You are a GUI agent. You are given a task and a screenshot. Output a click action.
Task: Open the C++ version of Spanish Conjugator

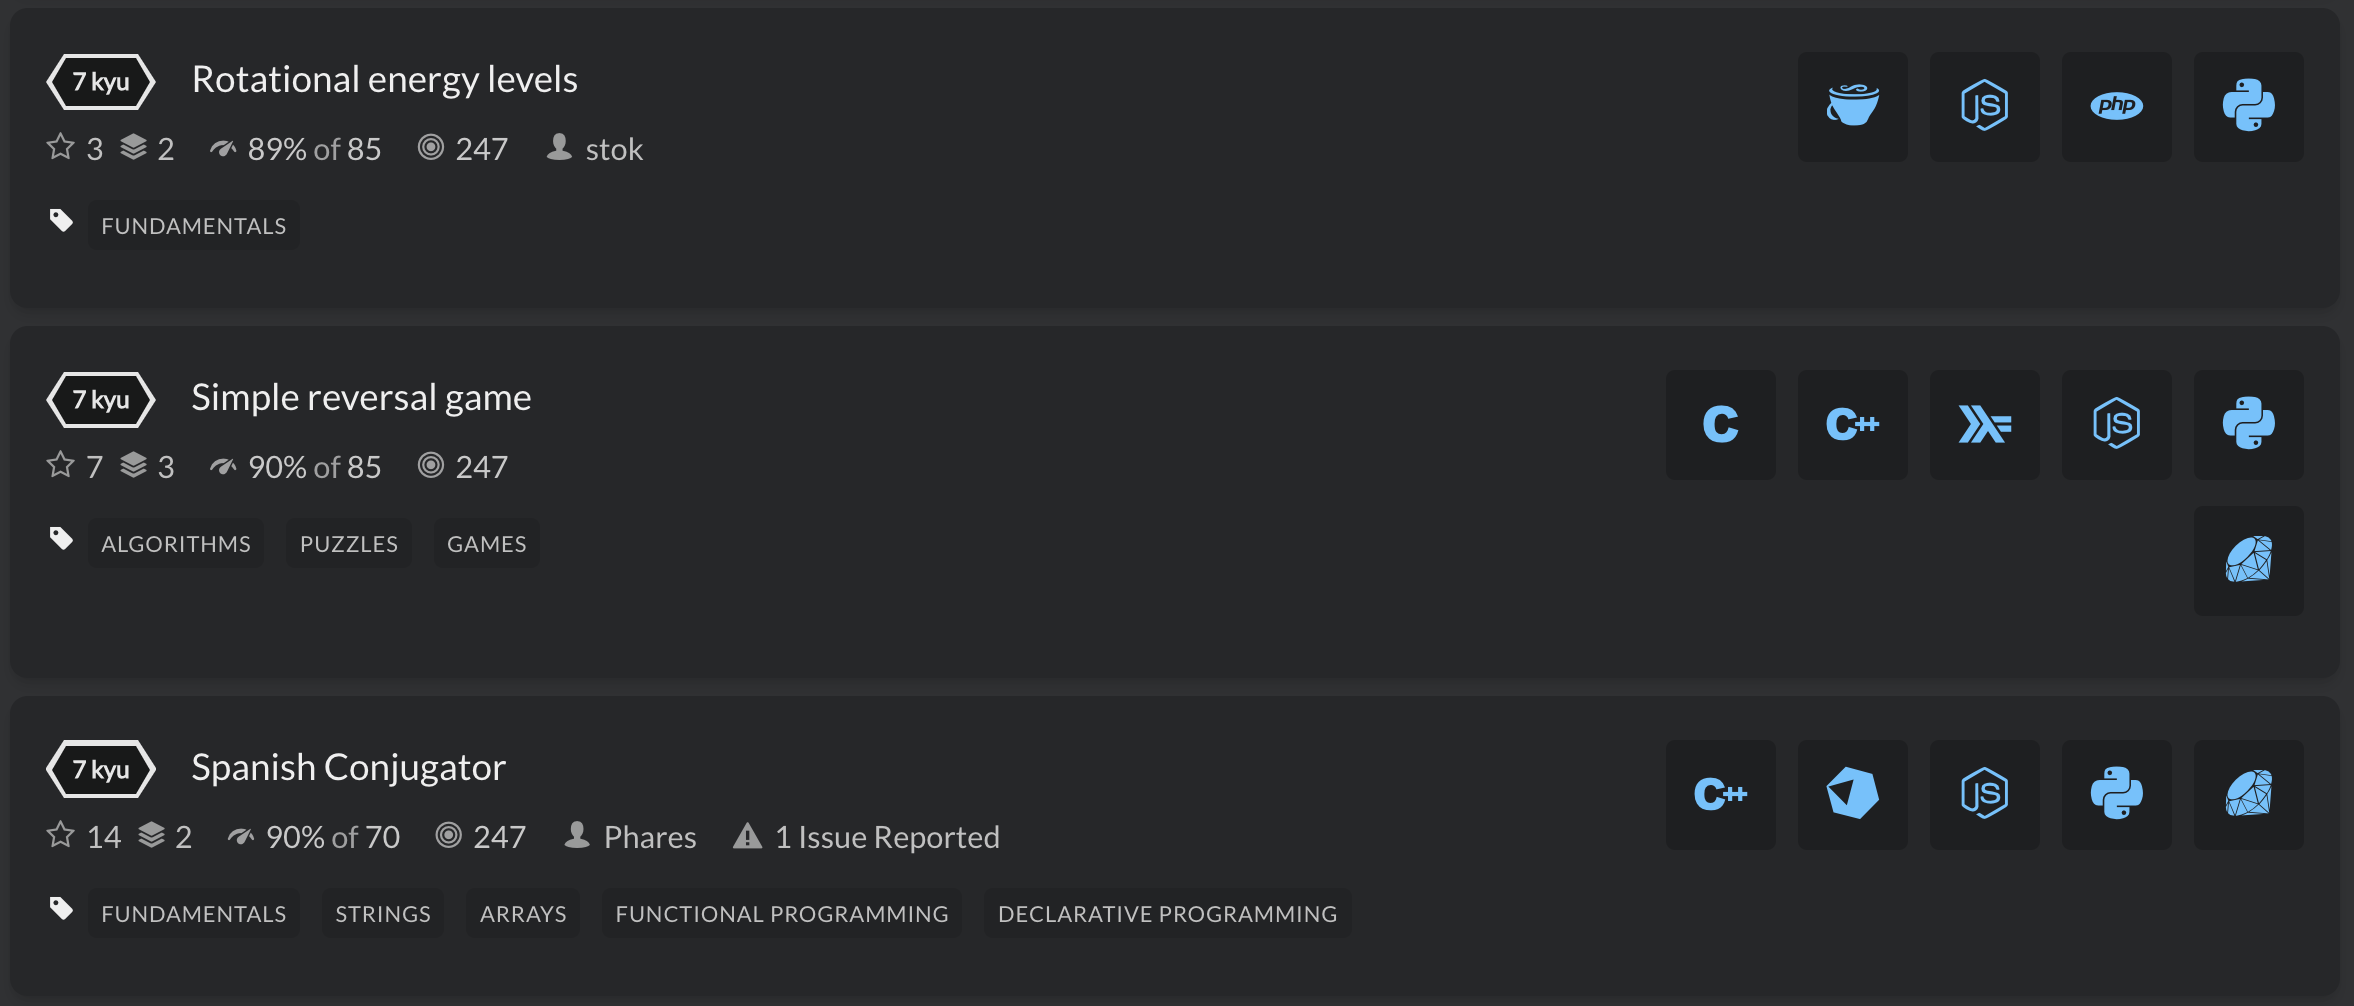pyautogui.click(x=1720, y=794)
